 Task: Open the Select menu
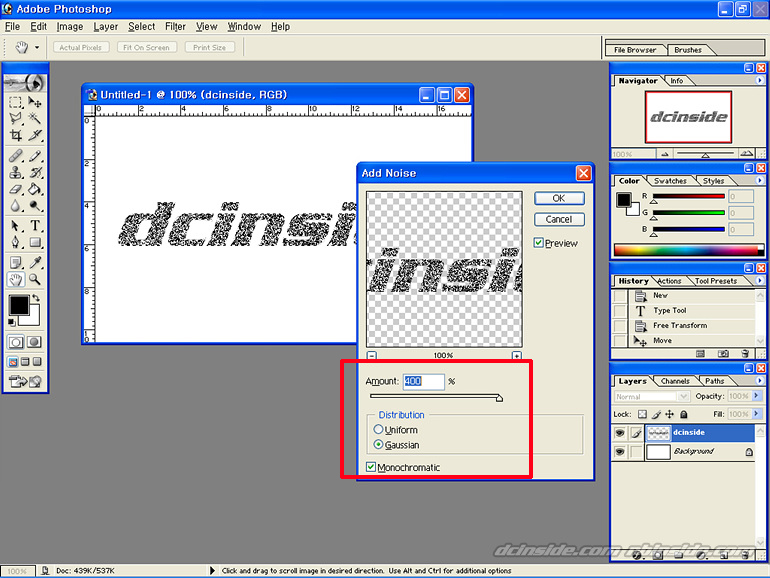141,27
